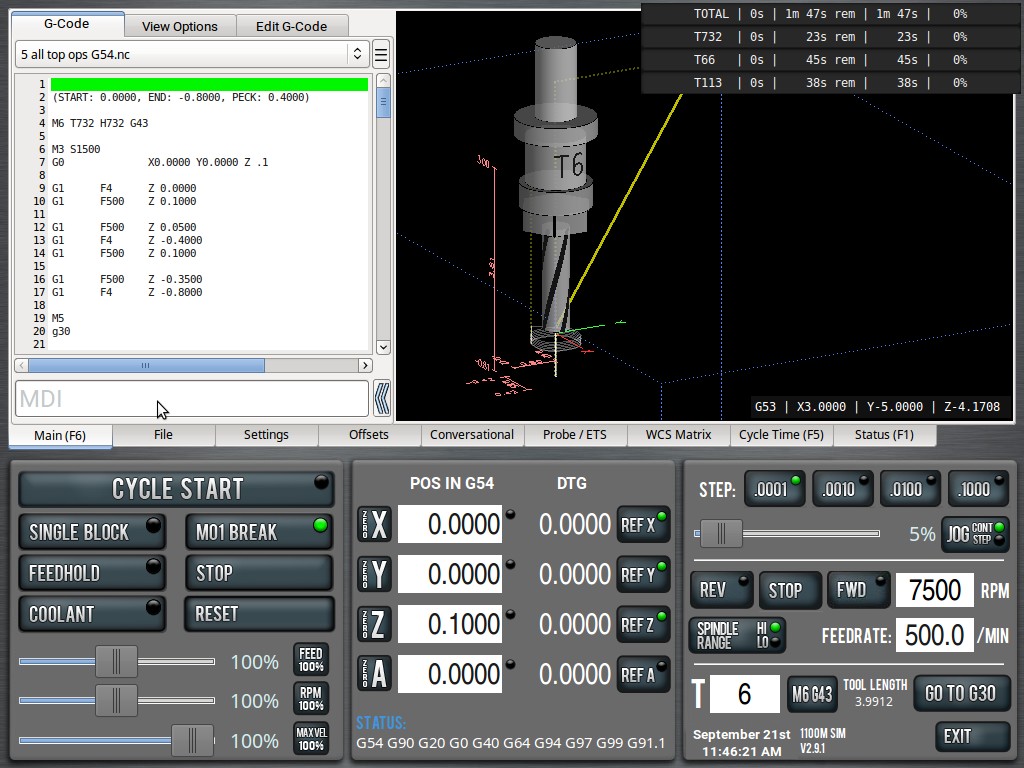Reference the X axis with REF X
This screenshot has height=768, width=1024.
pos(643,524)
